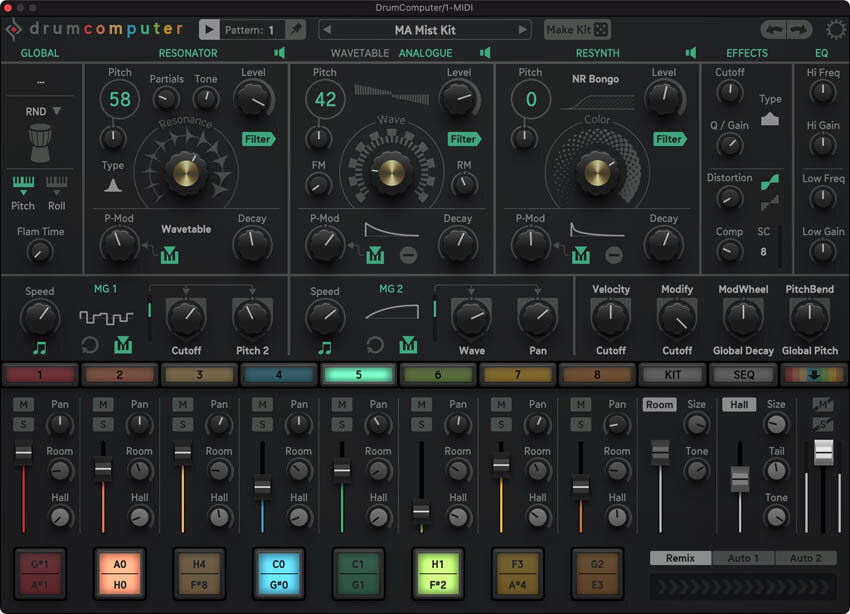Click the dice icon in Make Kit
The height and width of the screenshot is (614, 850).
[601, 30]
